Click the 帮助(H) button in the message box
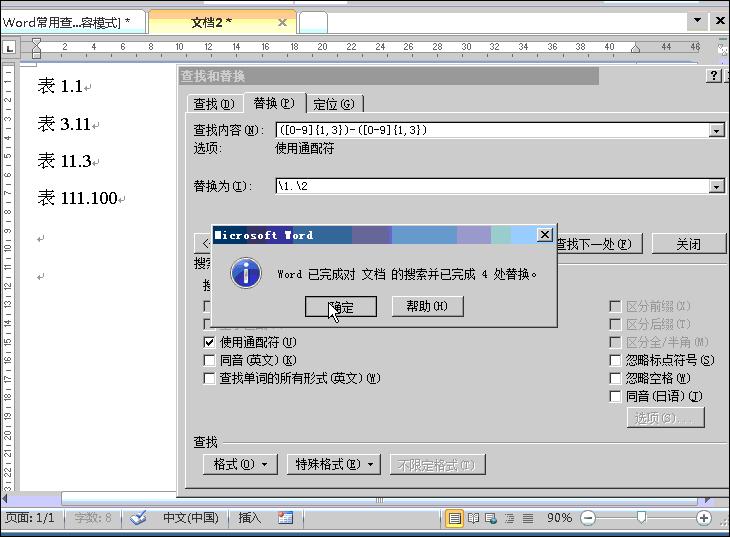Viewport: 730px width, 537px height. 427,306
